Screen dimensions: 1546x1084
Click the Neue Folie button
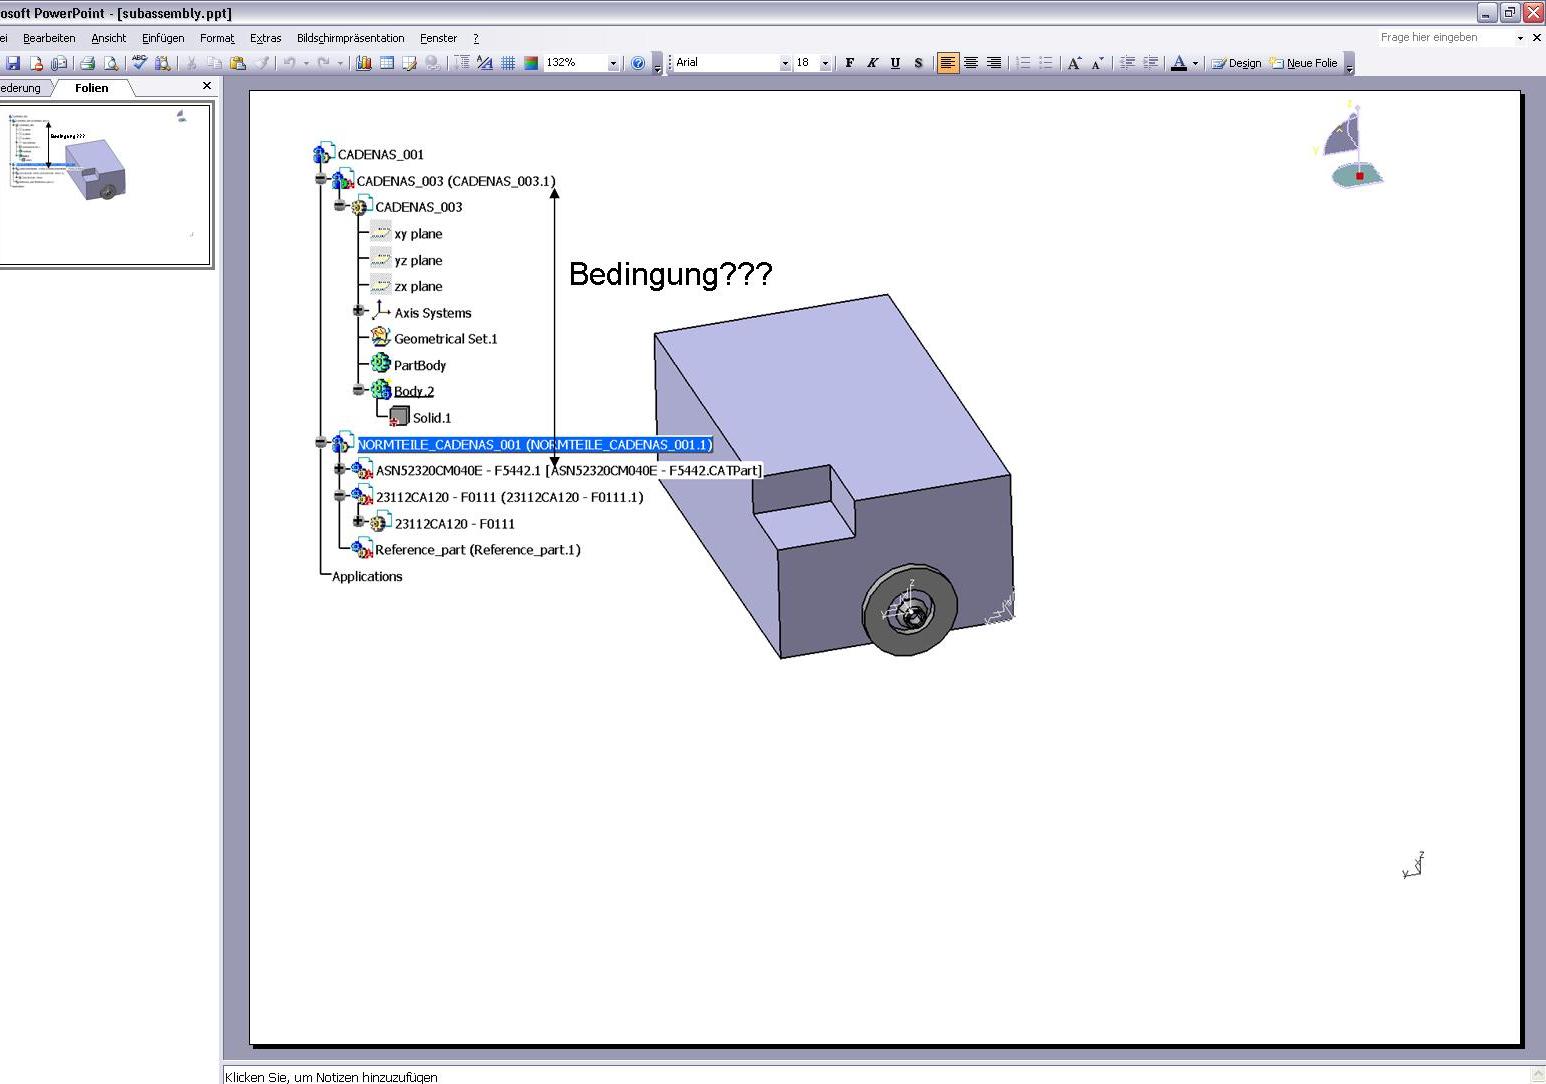(x=1303, y=63)
